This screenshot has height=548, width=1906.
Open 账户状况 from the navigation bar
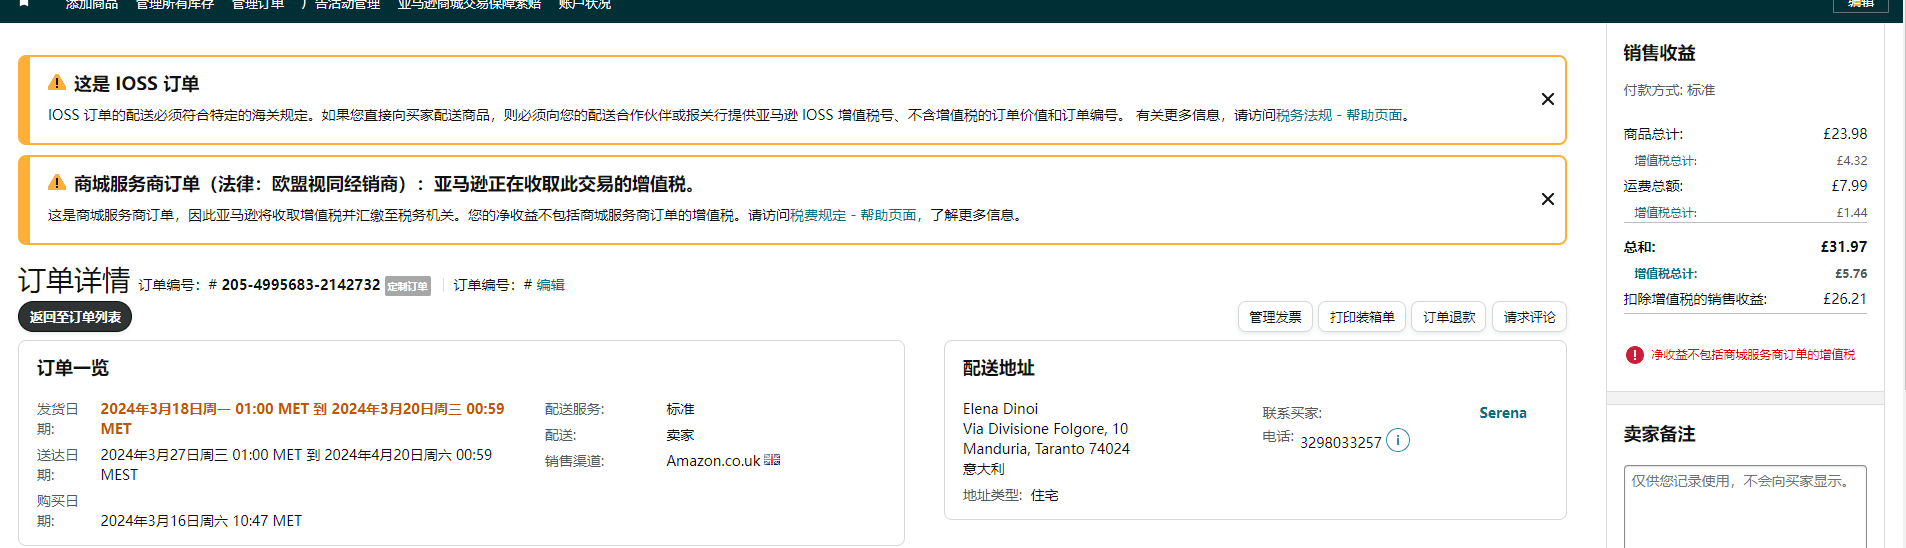tap(585, 5)
